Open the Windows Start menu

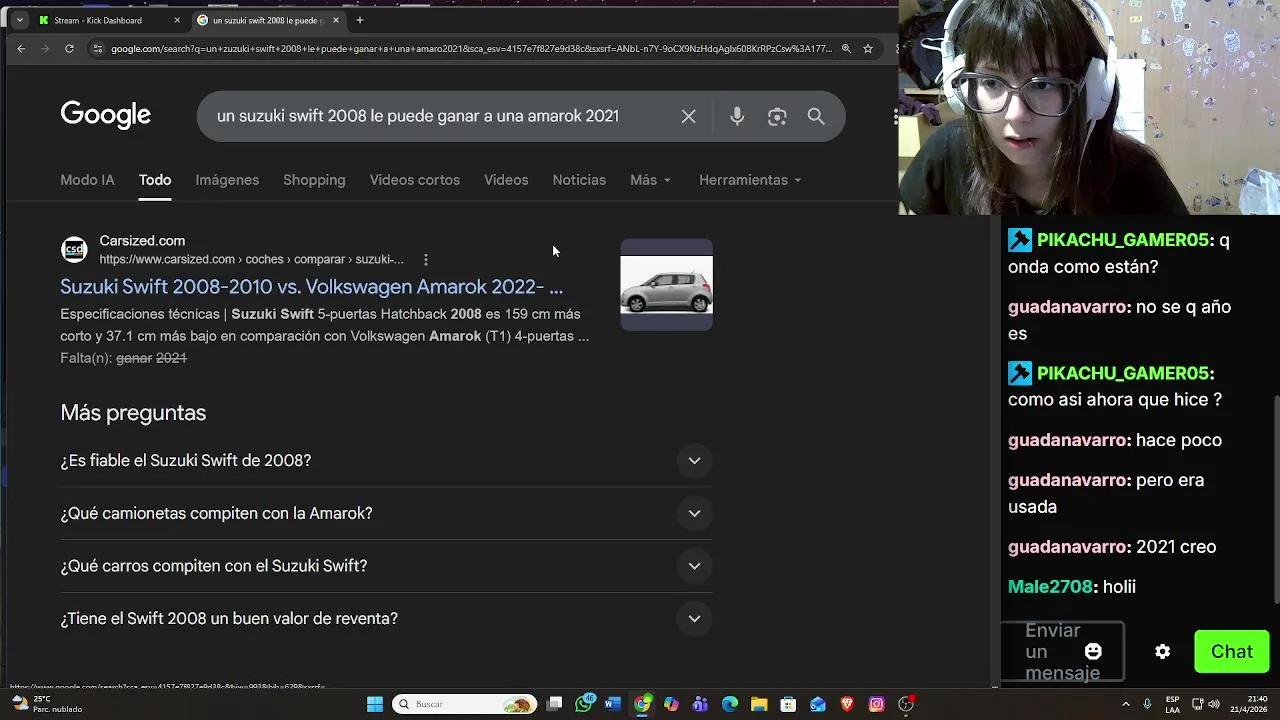pos(375,704)
